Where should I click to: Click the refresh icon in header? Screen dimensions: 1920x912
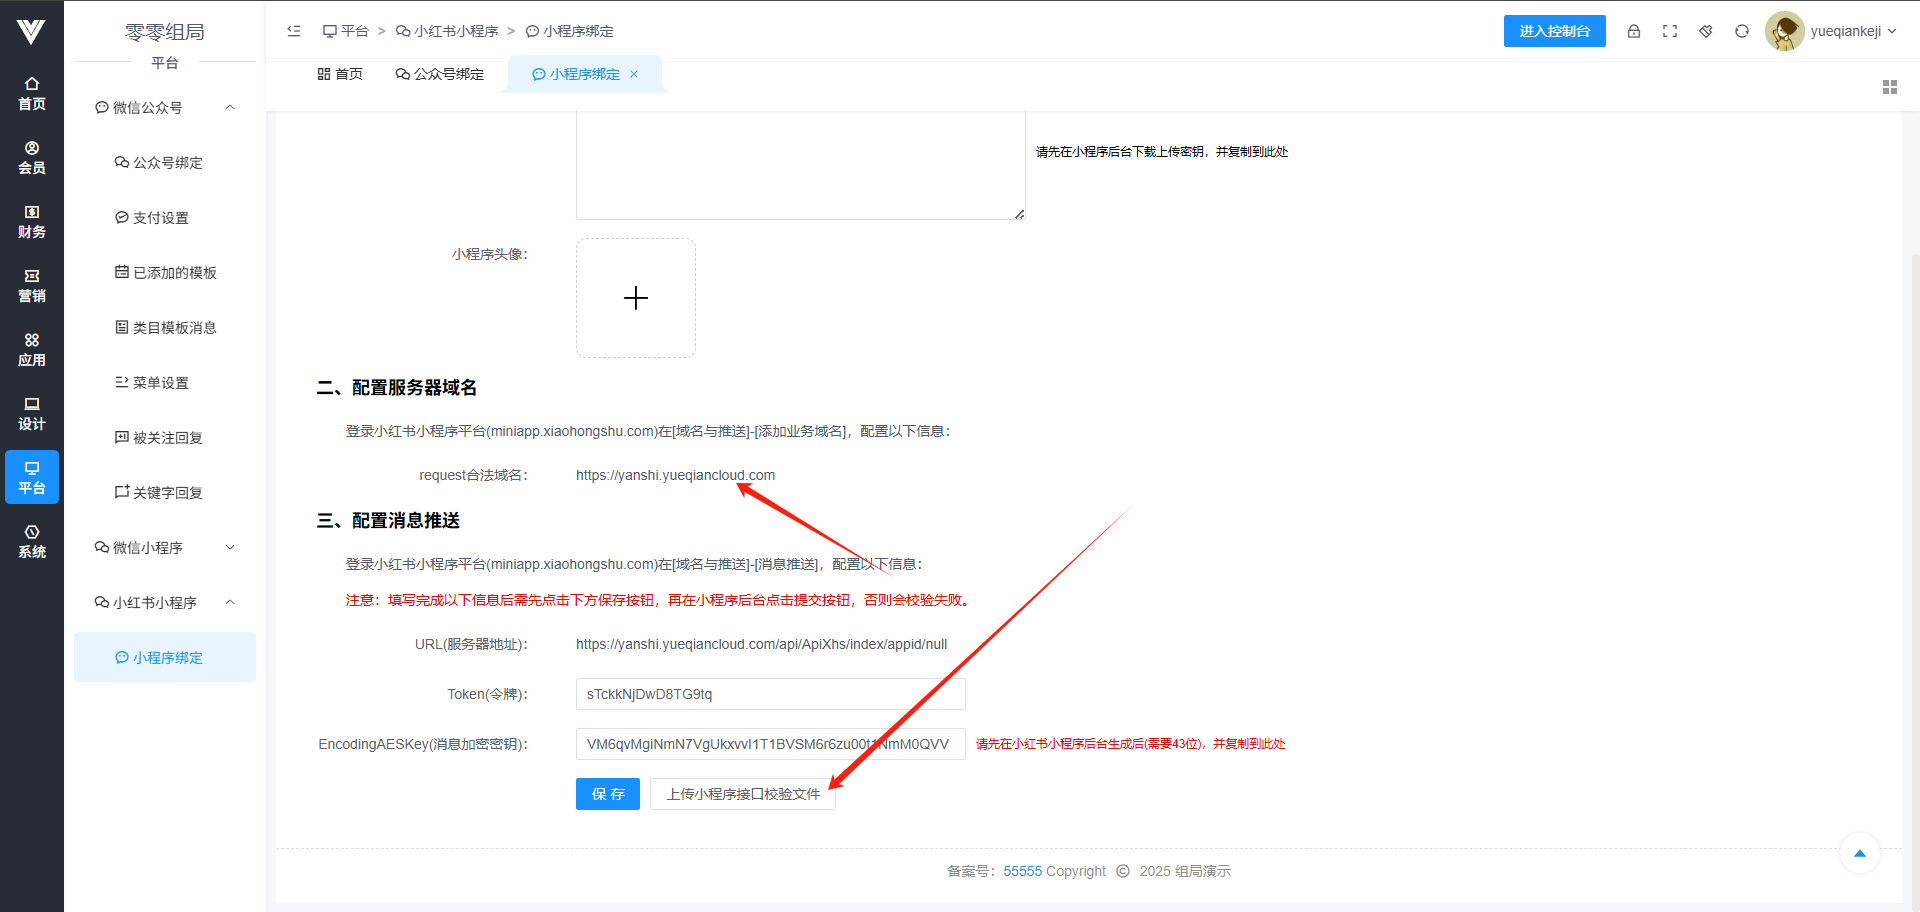tap(1742, 31)
